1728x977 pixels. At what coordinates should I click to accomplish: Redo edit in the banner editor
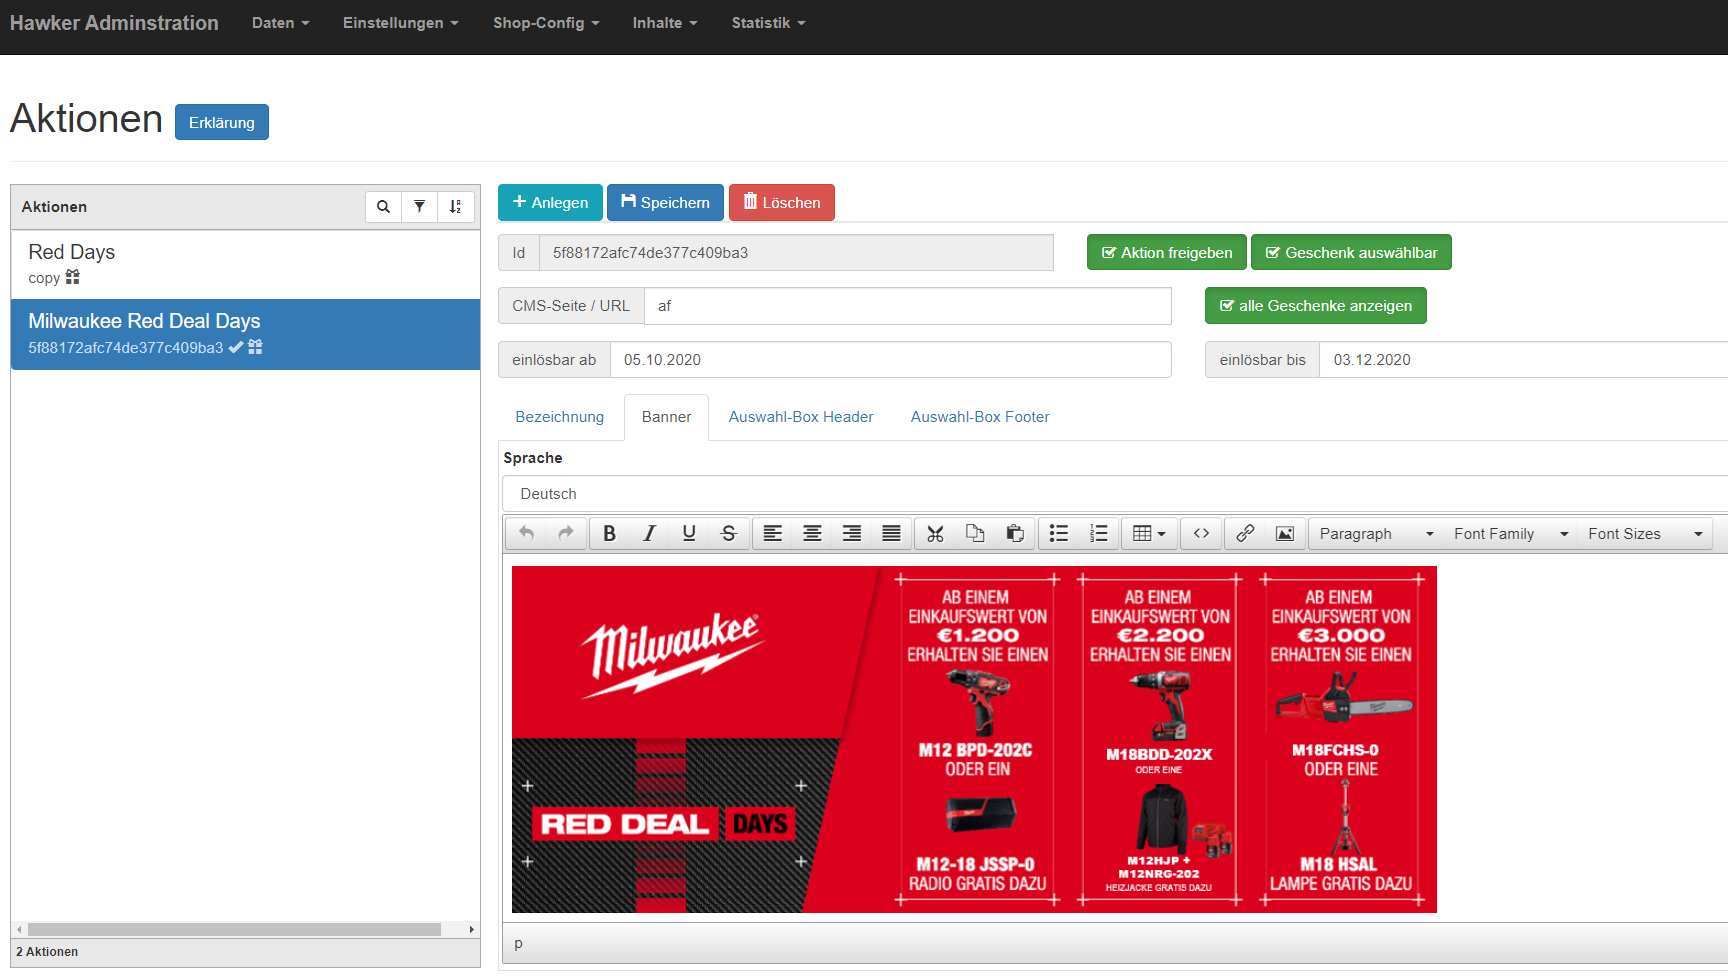click(x=566, y=534)
